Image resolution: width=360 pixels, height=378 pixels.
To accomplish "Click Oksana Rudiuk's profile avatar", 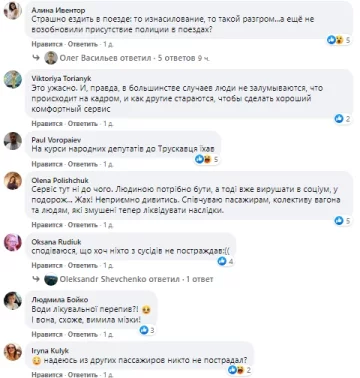I will 13,242.
